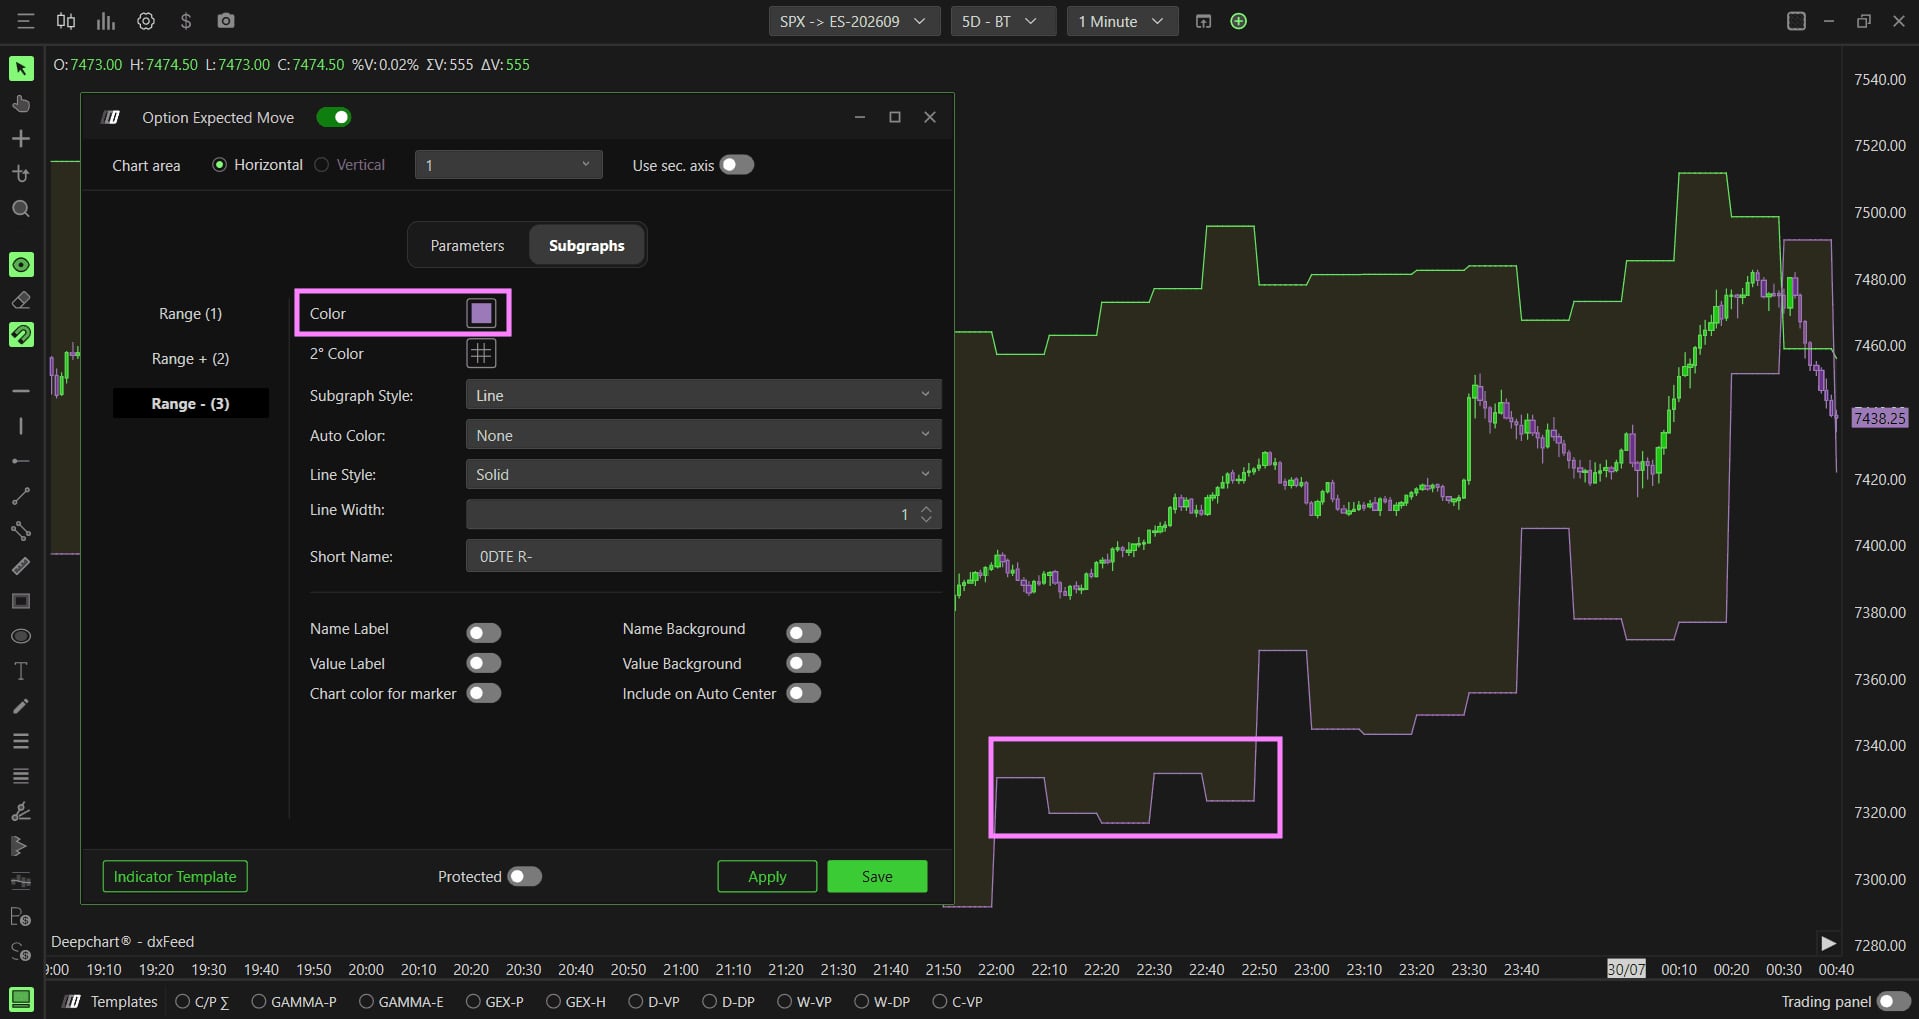Toggle the Protected switch
1919x1019 pixels.
coord(525,876)
